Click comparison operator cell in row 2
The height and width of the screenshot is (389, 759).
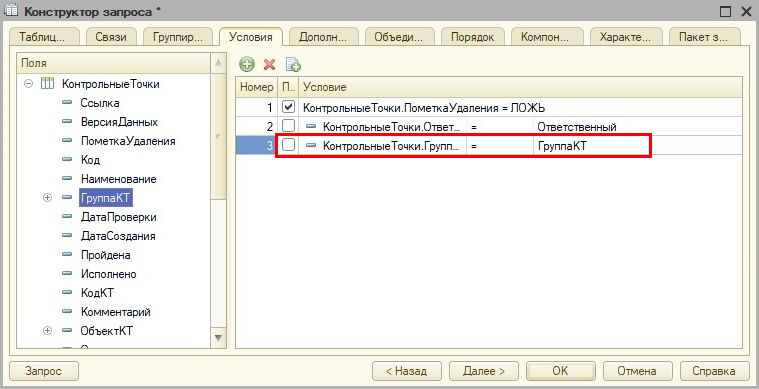click(500, 127)
